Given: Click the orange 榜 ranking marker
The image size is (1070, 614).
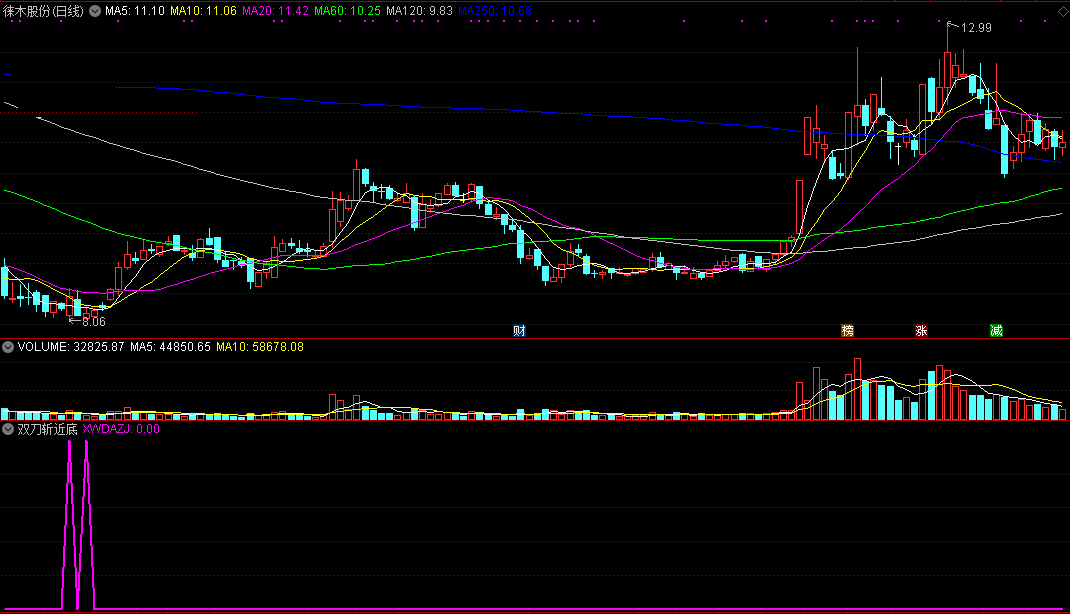Looking at the screenshot, I should click(x=848, y=331).
